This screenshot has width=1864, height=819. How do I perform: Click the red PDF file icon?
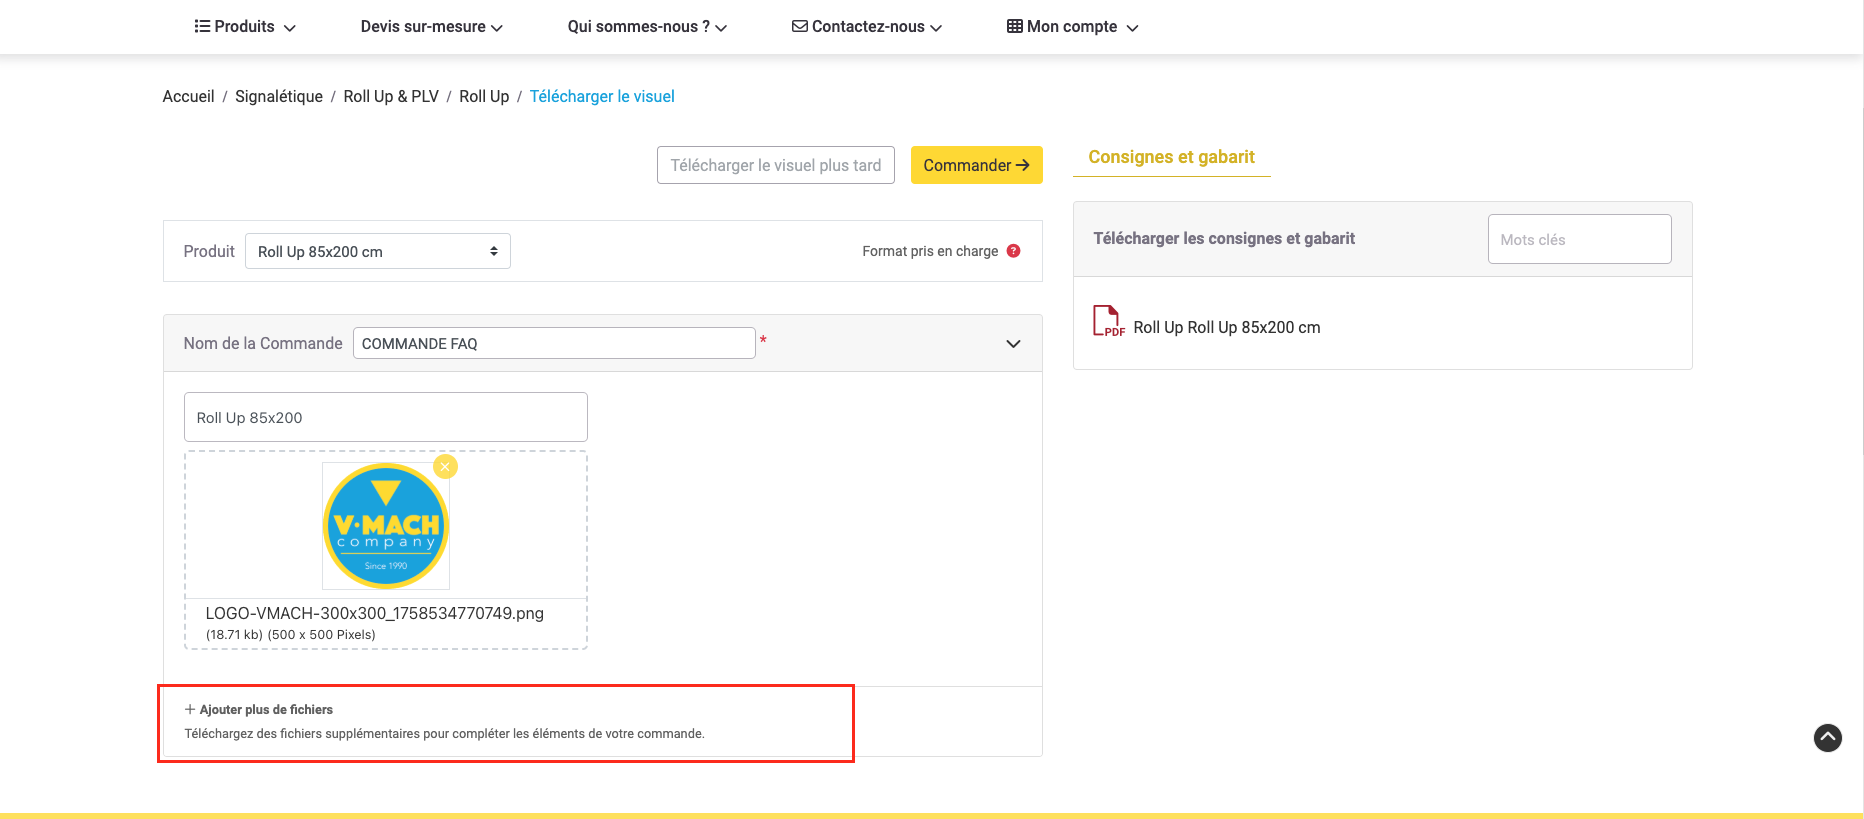(x=1107, y=321)
